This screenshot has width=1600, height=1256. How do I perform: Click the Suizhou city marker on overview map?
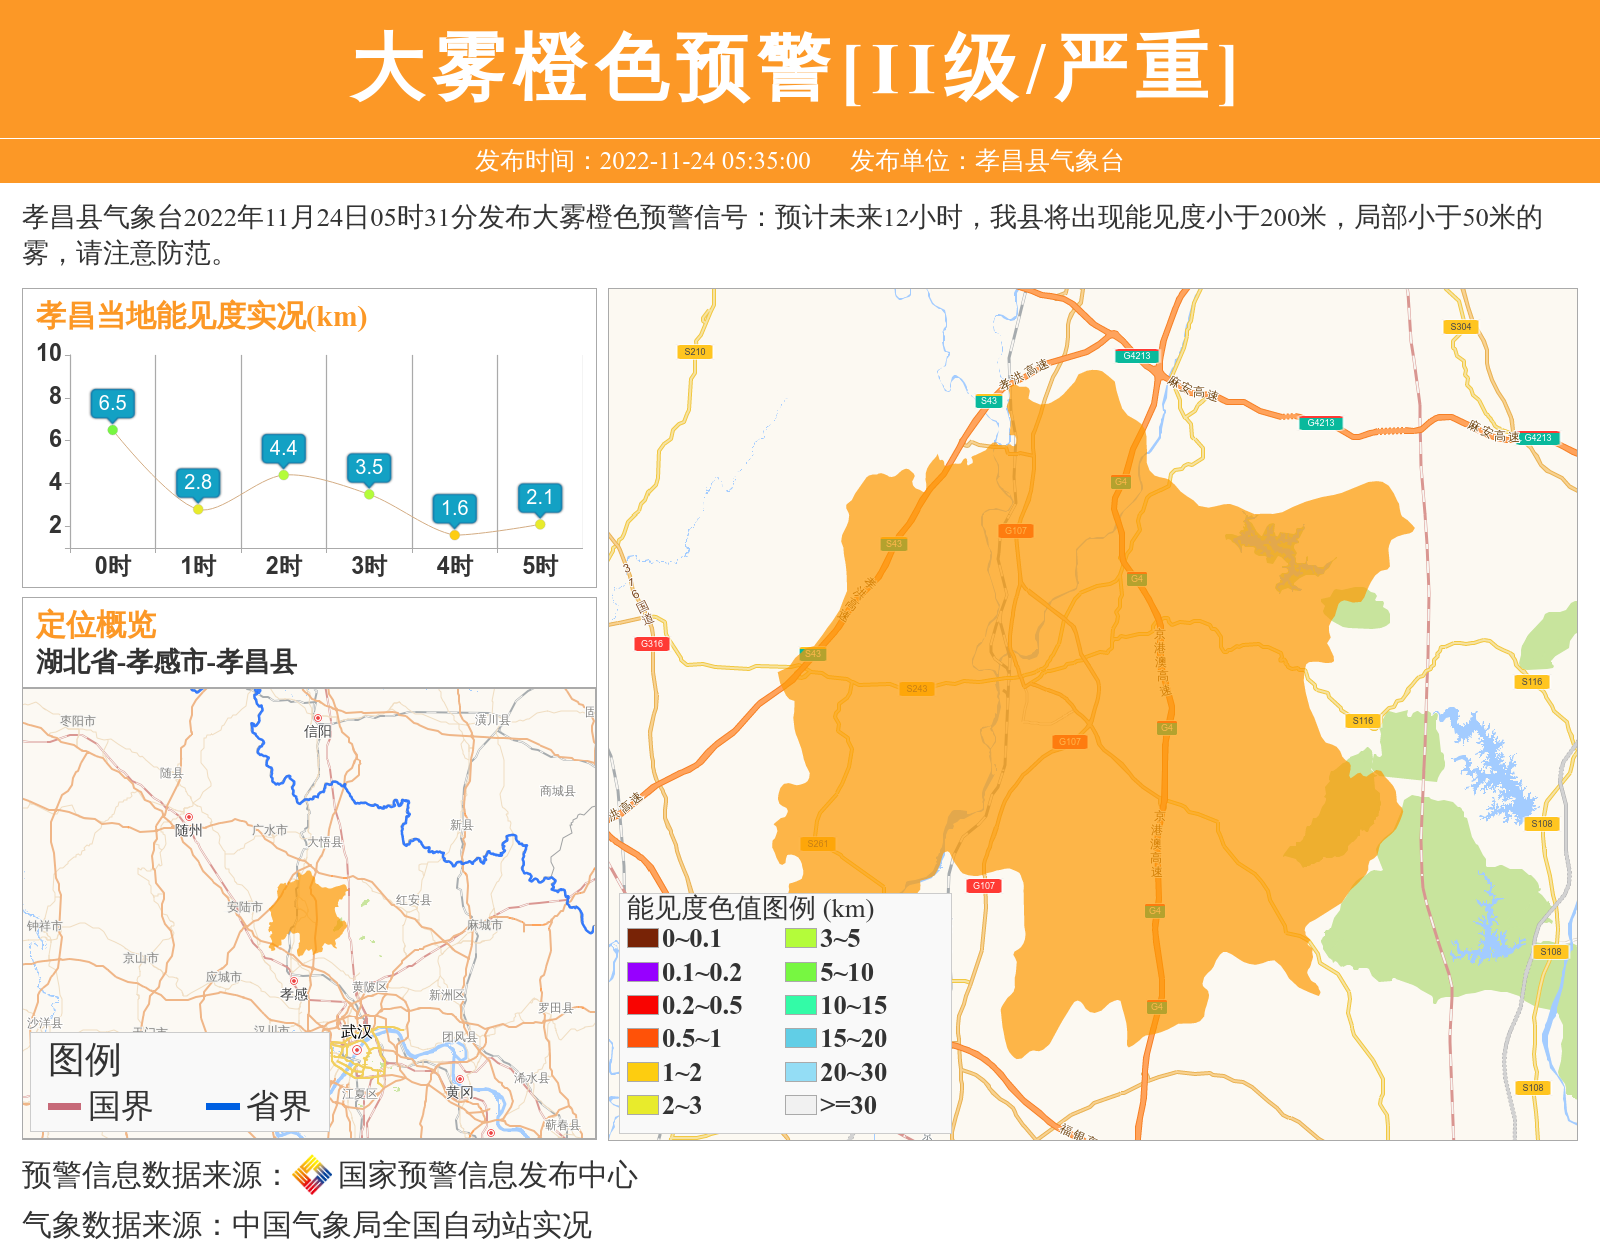pyautogui.click(x=189, y=817)
